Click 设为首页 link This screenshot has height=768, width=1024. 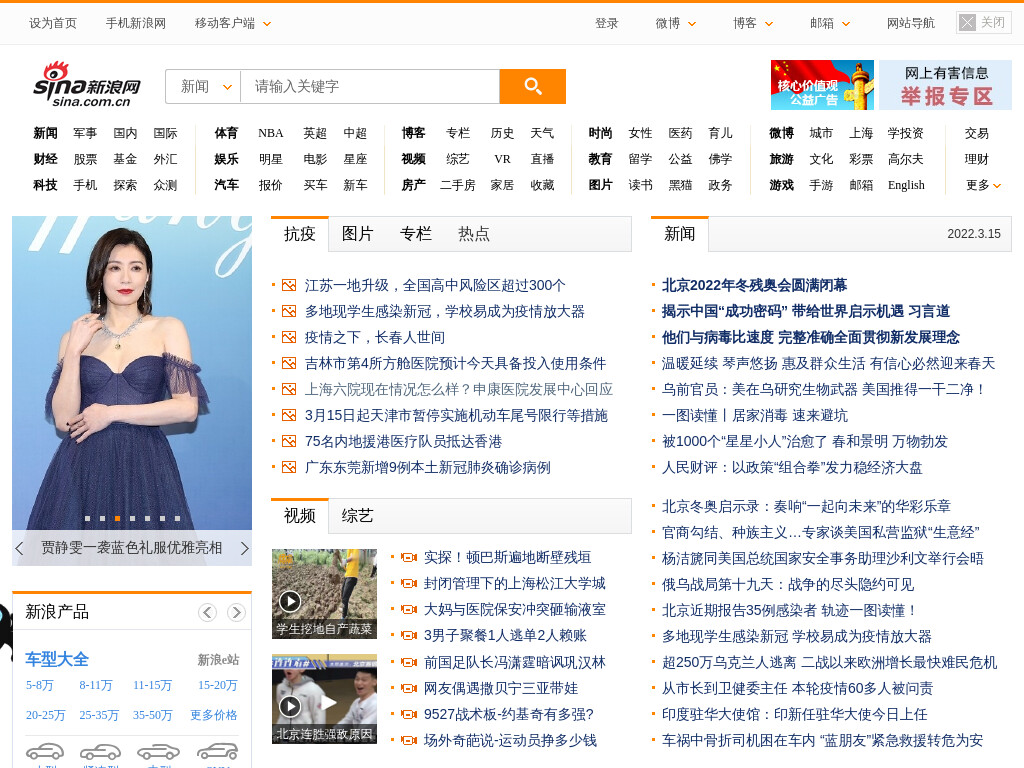[53, 24]
